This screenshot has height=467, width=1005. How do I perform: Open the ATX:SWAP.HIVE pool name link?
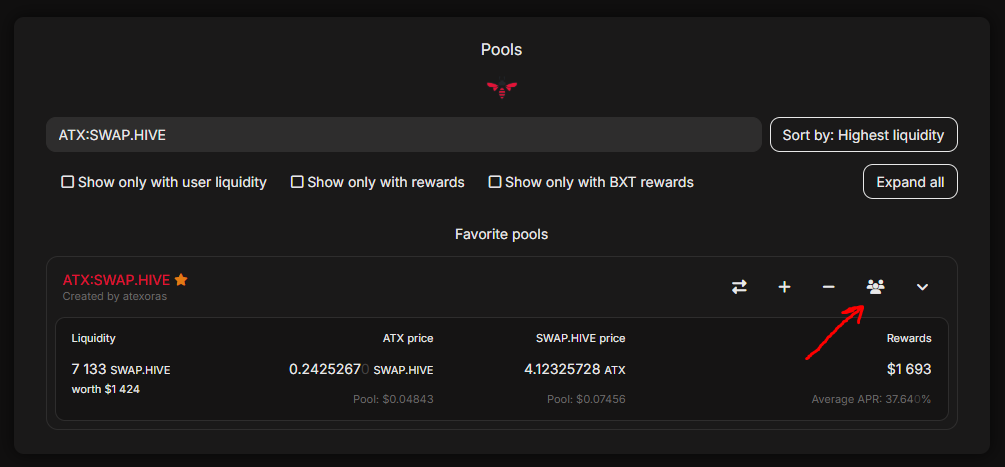pyautogui.click(x=116, y=280)
